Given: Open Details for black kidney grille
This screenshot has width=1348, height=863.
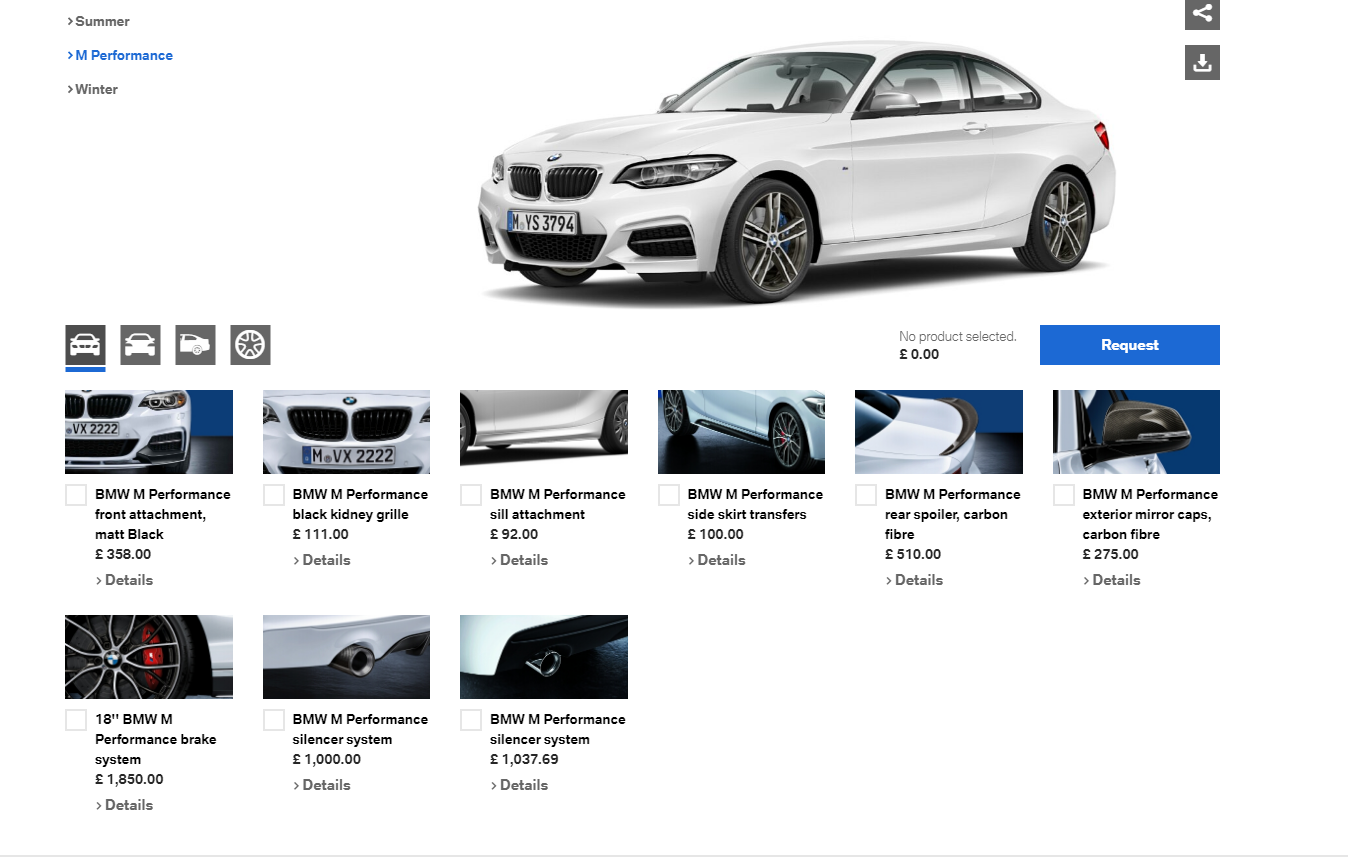Looking at the screenshot, I should (322, 560).
